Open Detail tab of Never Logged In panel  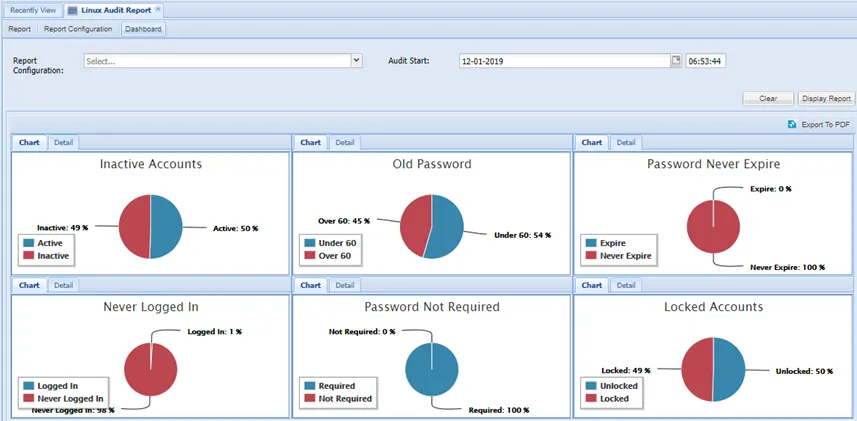point(63,285)
